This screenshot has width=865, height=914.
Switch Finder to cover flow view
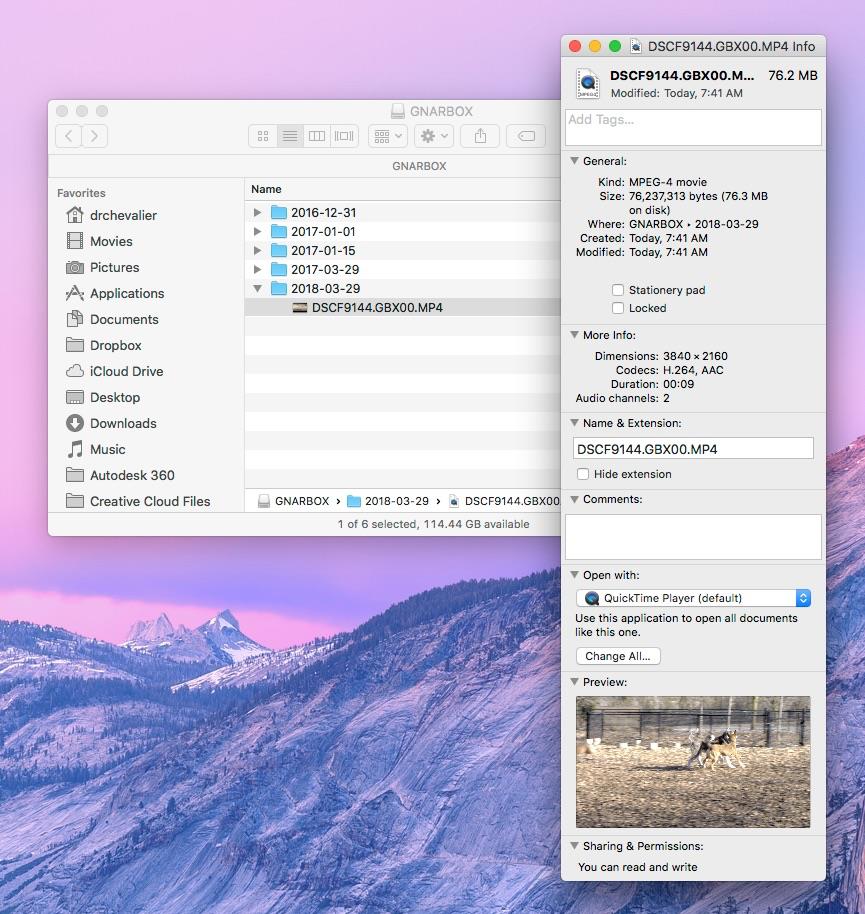(344, 135)
